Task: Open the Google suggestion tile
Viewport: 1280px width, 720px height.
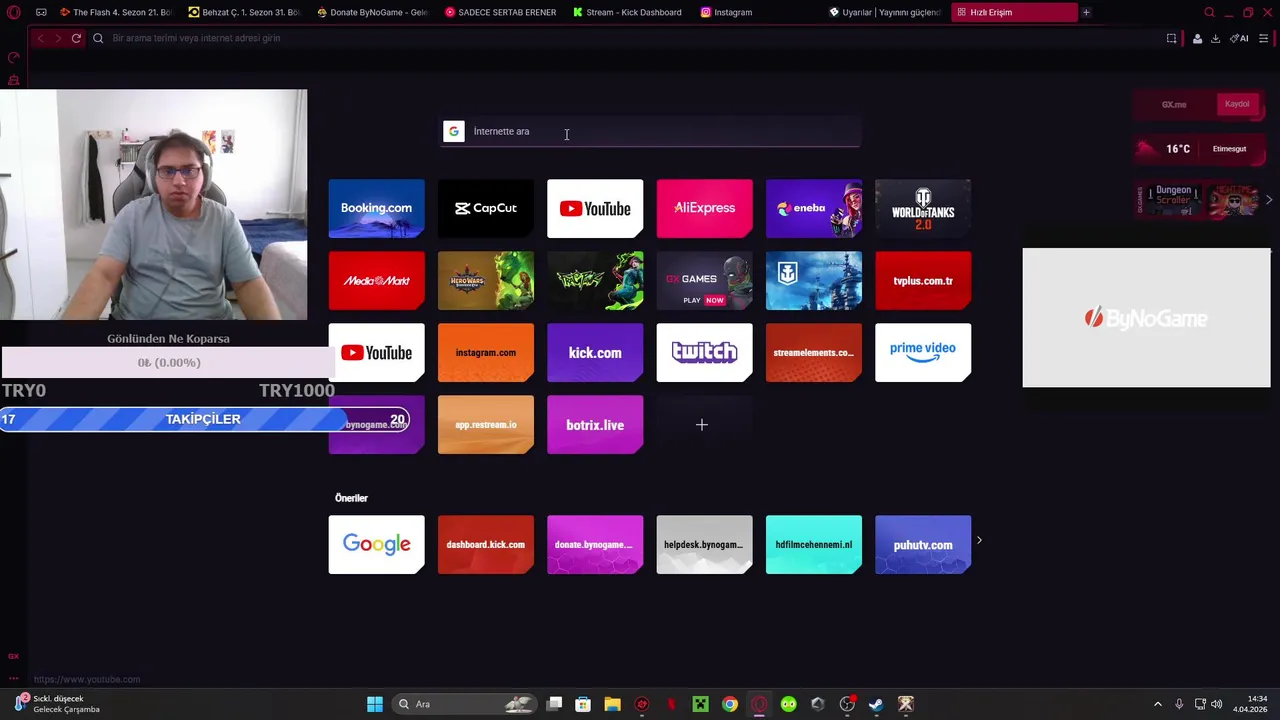Action: (x=376, y=544)
